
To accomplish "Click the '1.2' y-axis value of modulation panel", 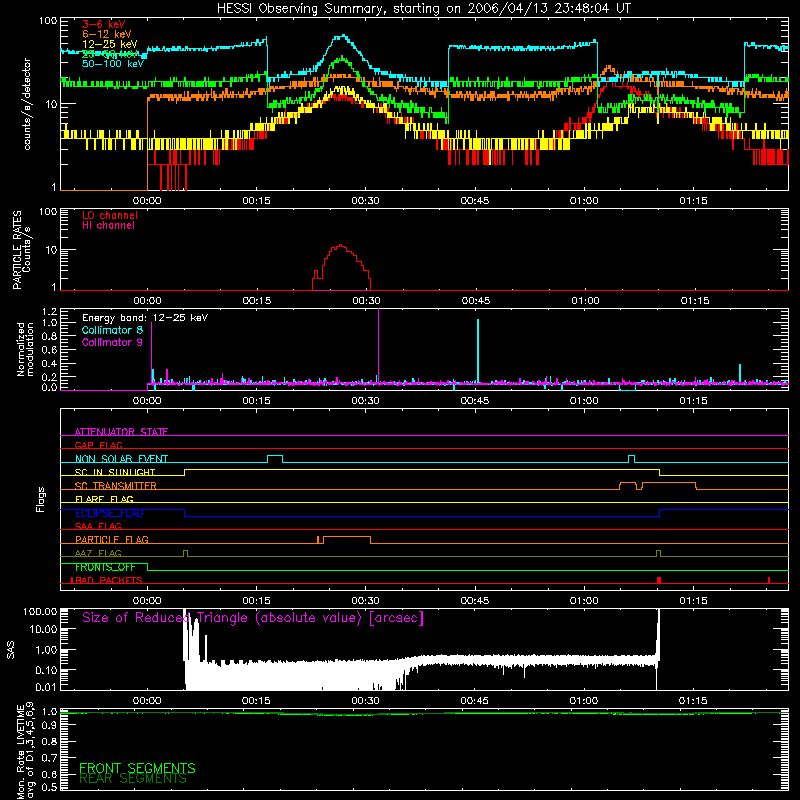I will coord(49,312).
